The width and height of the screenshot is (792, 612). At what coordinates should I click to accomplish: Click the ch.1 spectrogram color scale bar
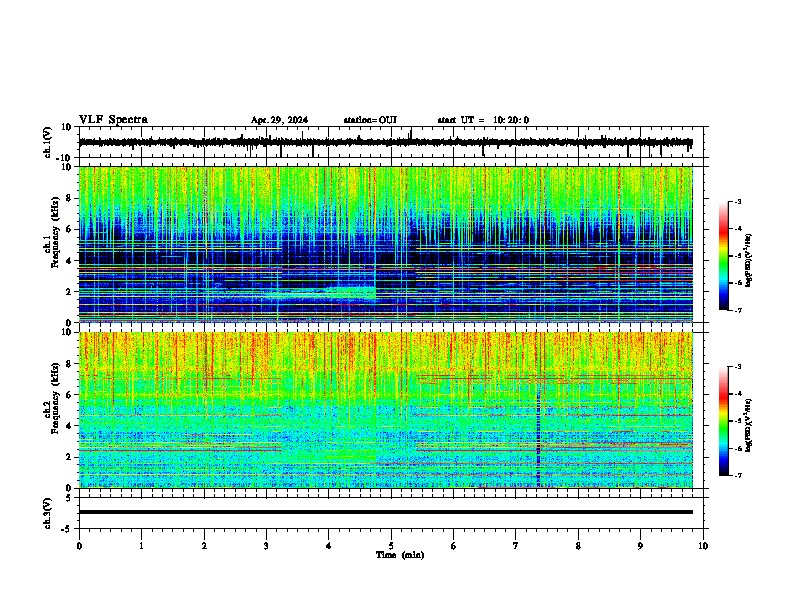click(x=723, y=256)
